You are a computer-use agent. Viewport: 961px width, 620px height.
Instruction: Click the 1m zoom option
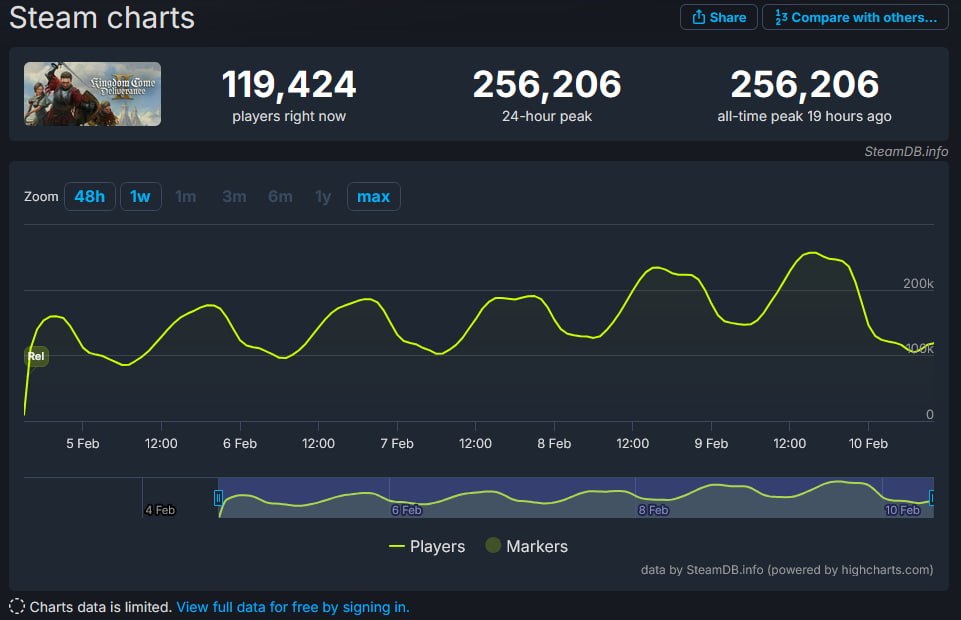[x=185, y=196]
